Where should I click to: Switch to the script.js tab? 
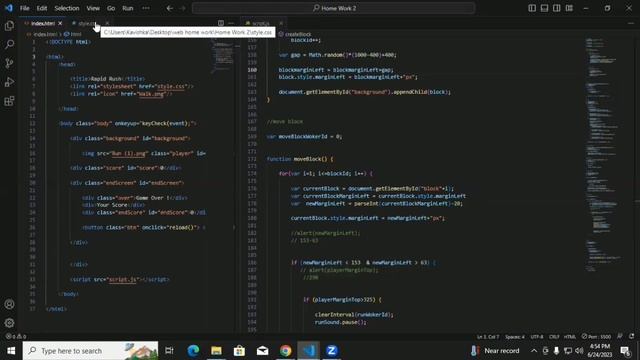(x=260, y=23)
